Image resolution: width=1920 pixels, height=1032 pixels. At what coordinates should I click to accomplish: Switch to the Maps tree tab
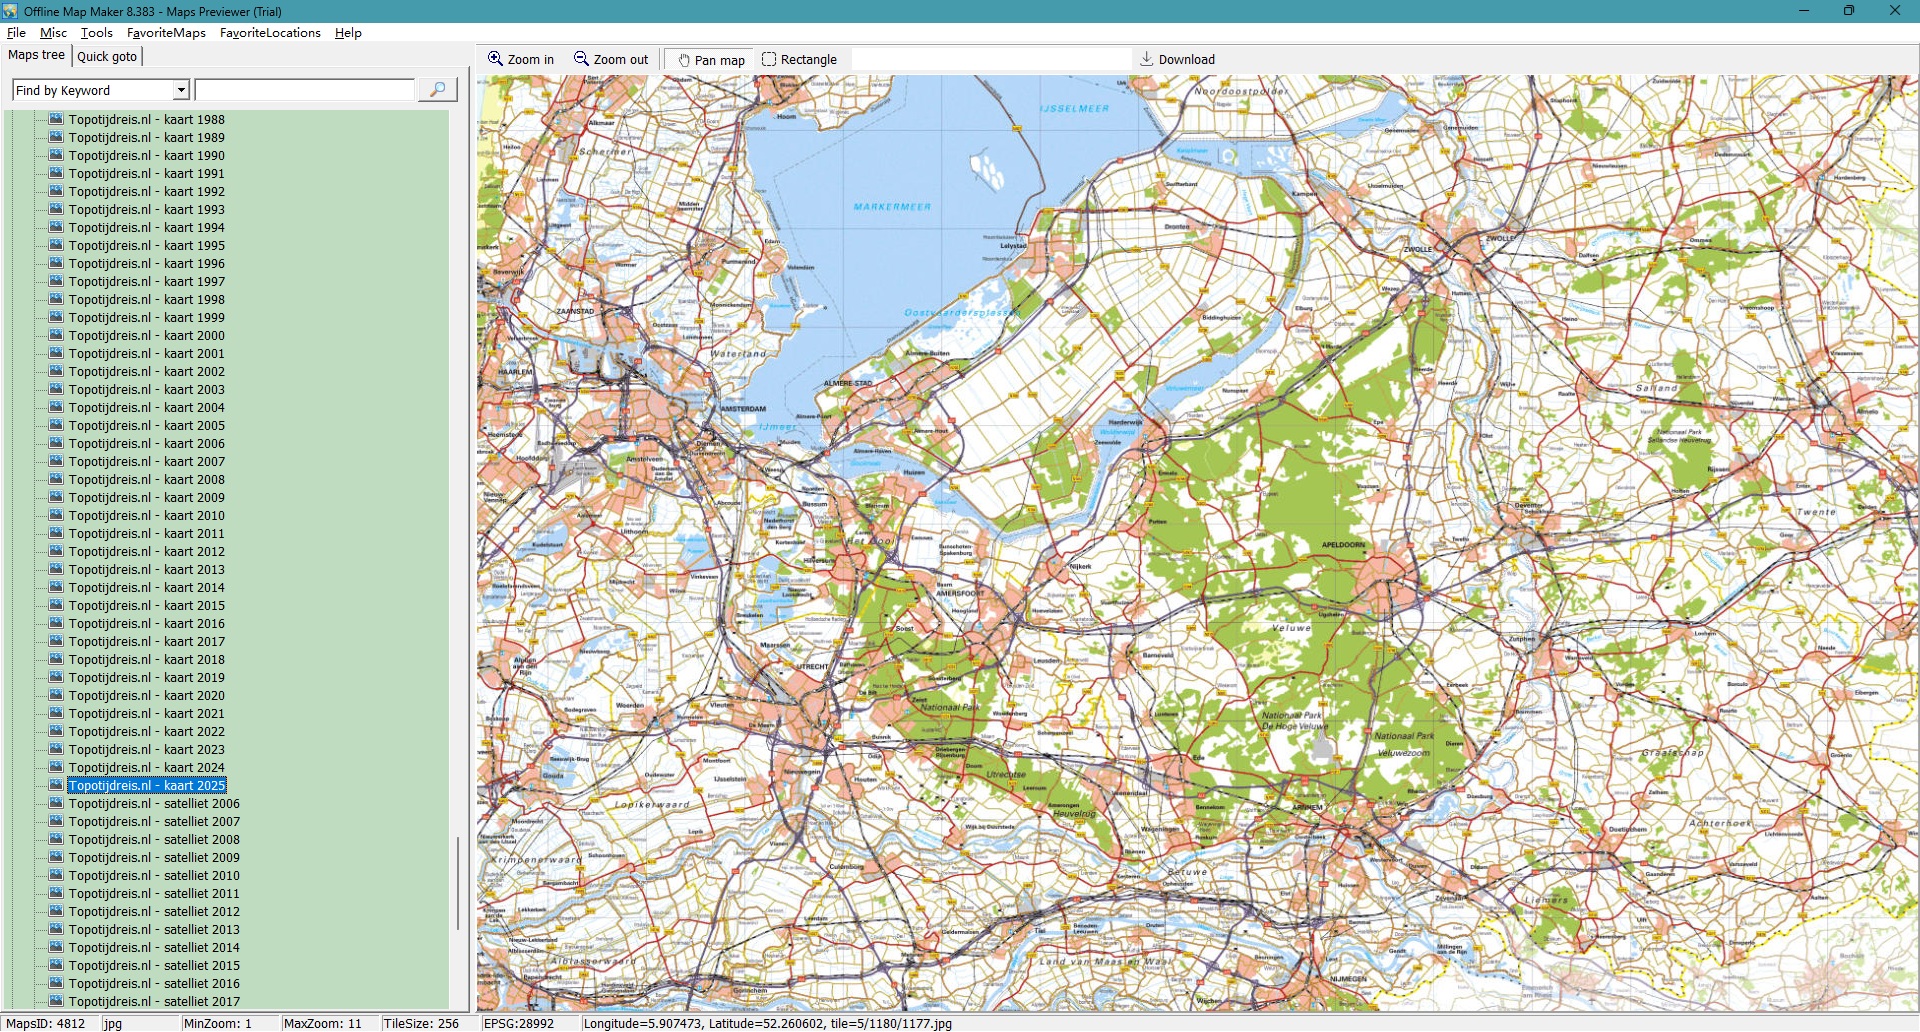tap(36, 55)
